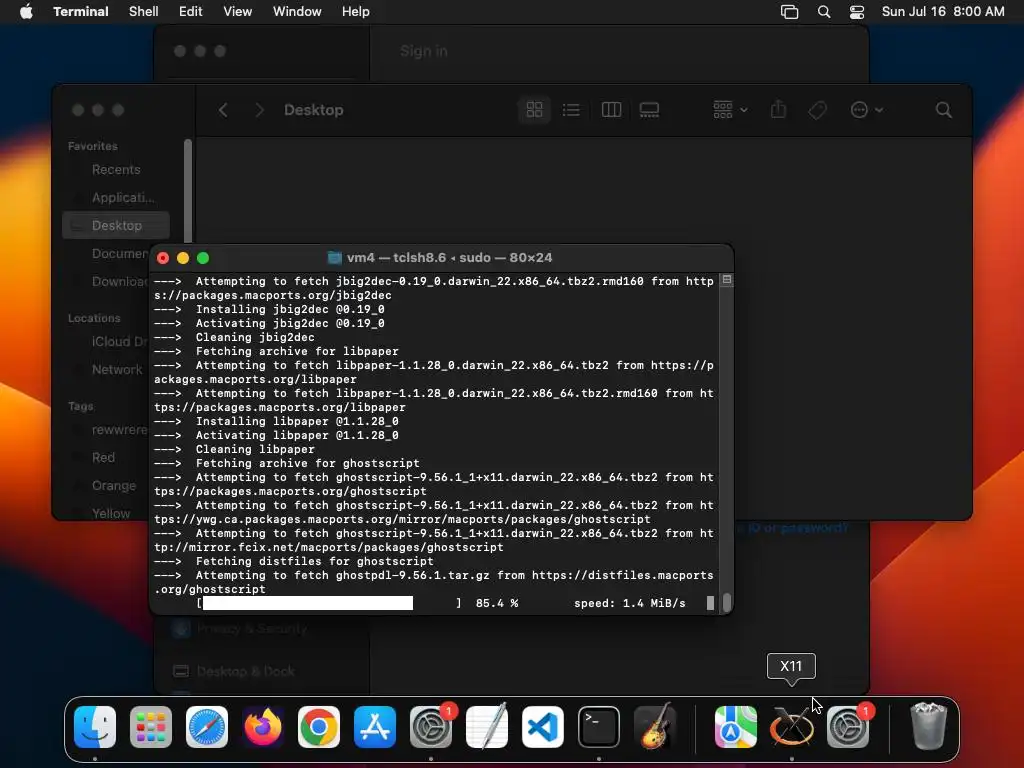Minimize the Terminal window with yellow button
The width and height of the screenshot is (1024, 768).
point(183,258)
